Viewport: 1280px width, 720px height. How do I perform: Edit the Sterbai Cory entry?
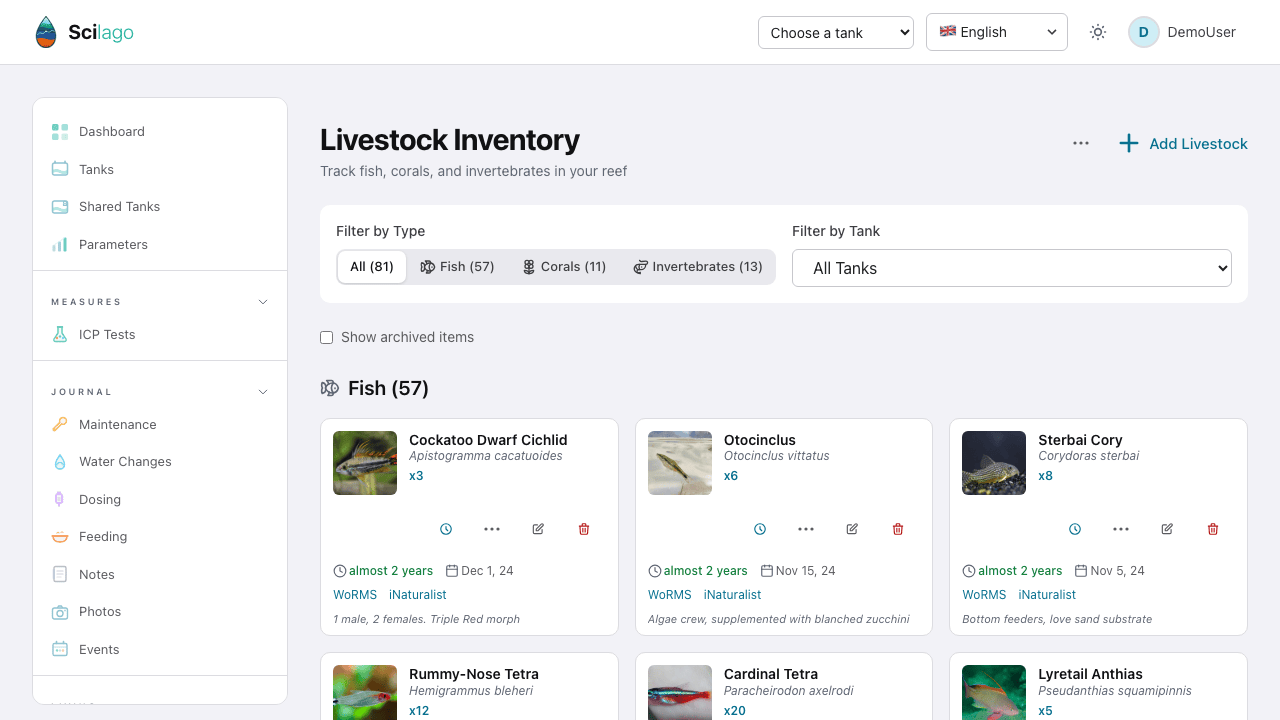[1167, 529]
